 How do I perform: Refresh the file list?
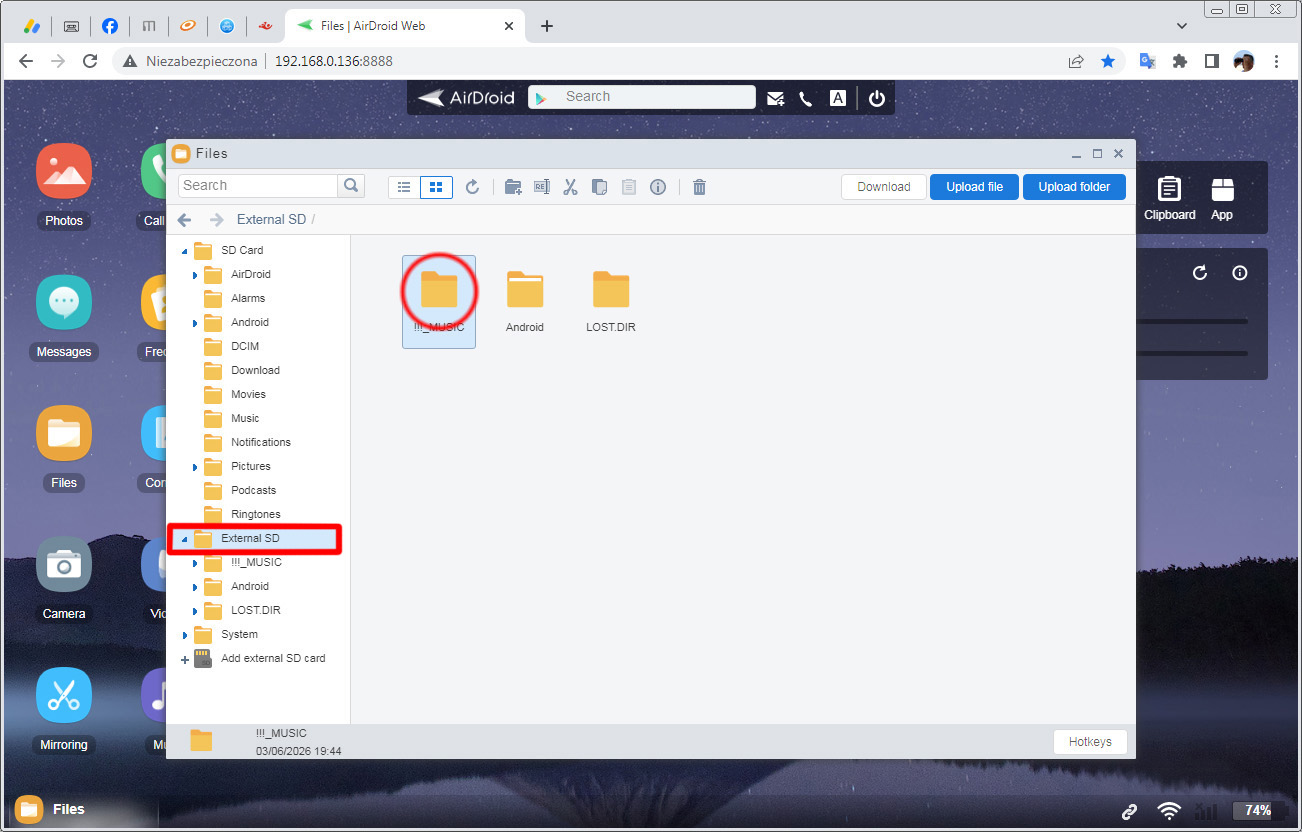pyautogui.click(x=473, y=187)
